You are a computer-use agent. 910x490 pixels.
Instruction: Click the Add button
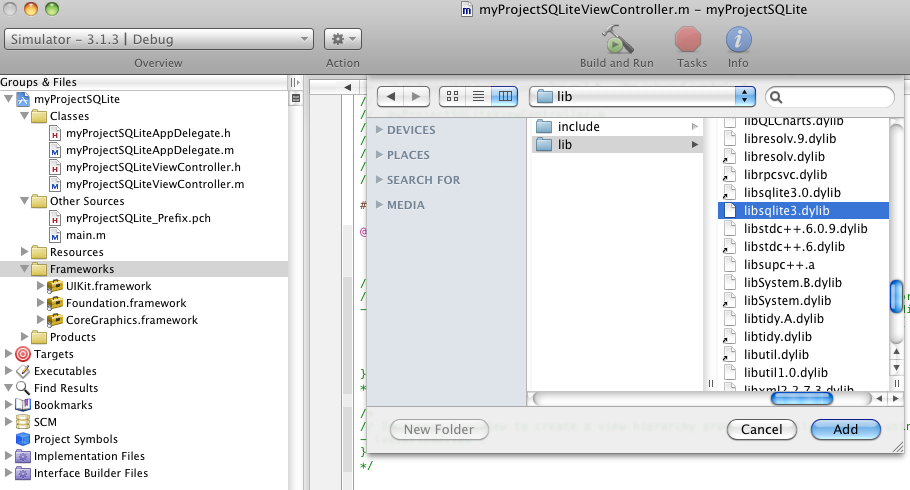click(846, 429)
